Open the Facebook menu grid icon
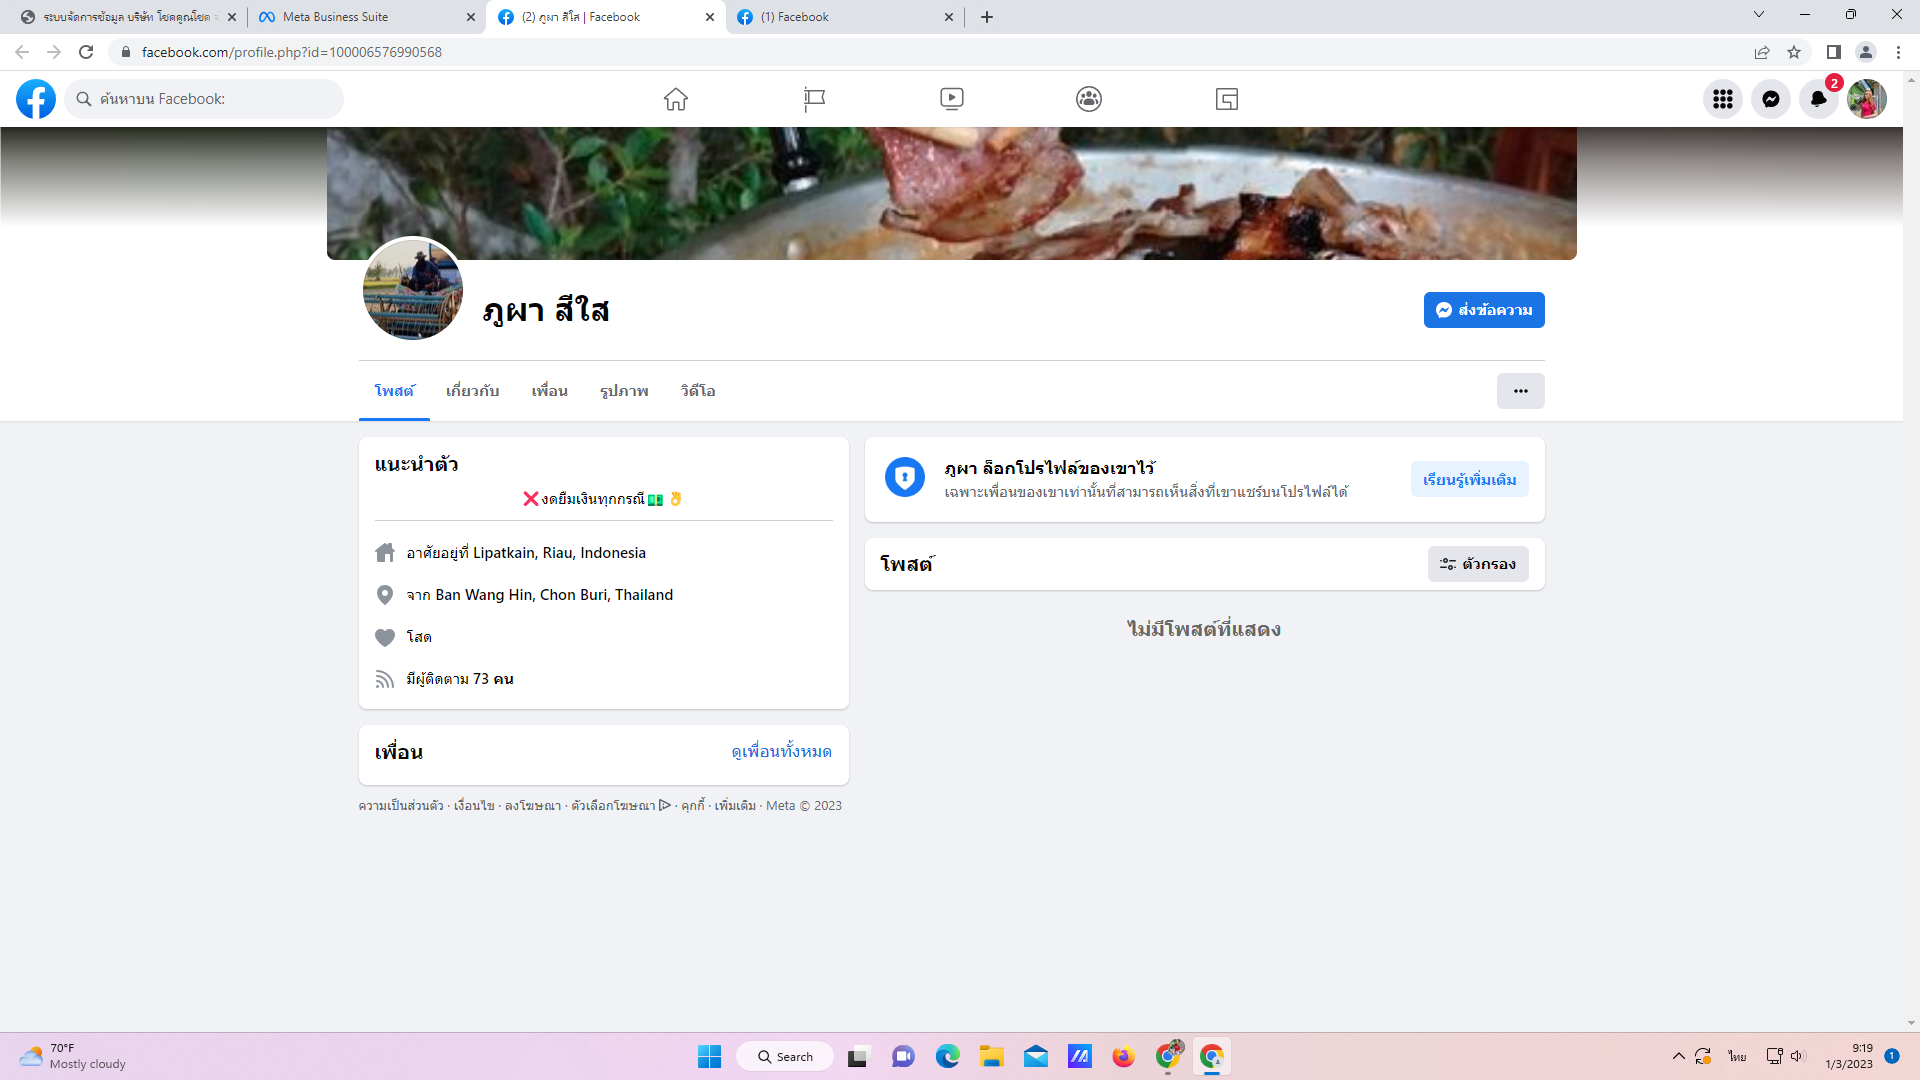This screenshot has height=1080, width=1920. tap(1722, 99)
